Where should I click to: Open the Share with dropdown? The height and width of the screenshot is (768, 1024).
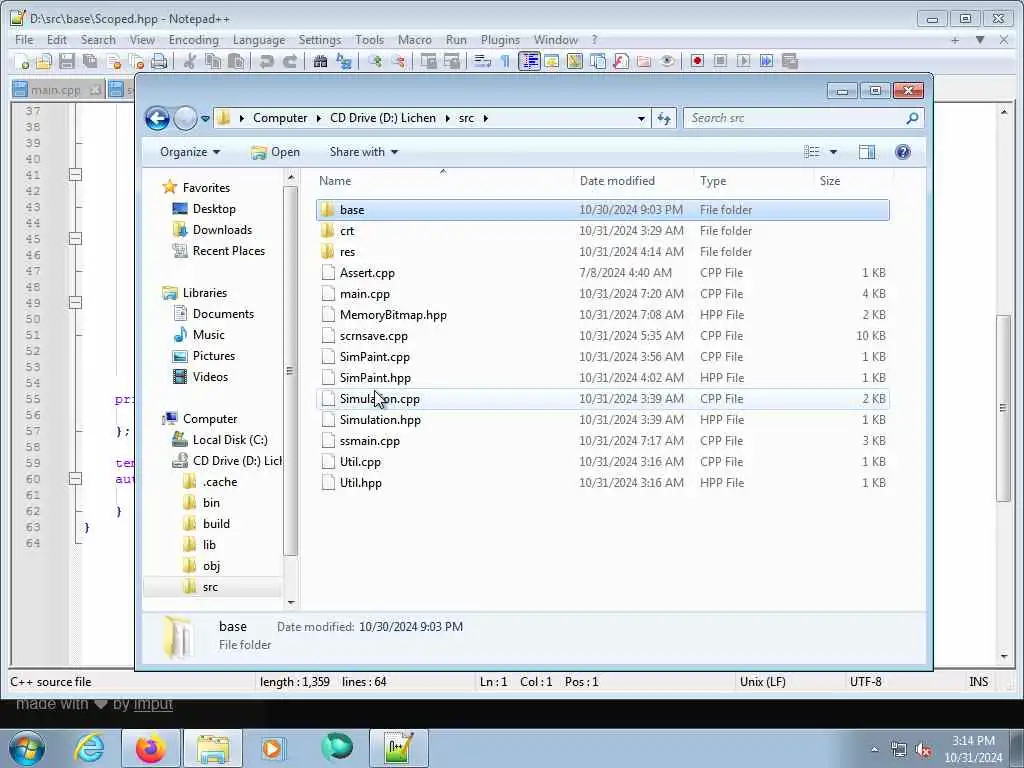pyautogui.click(x=363, y=152)
